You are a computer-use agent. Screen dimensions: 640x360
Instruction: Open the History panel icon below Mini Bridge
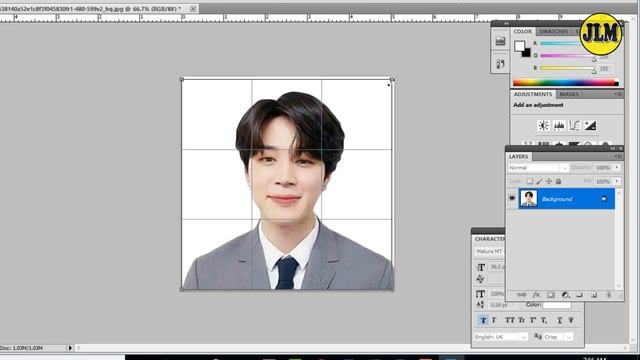click(500, 64)
